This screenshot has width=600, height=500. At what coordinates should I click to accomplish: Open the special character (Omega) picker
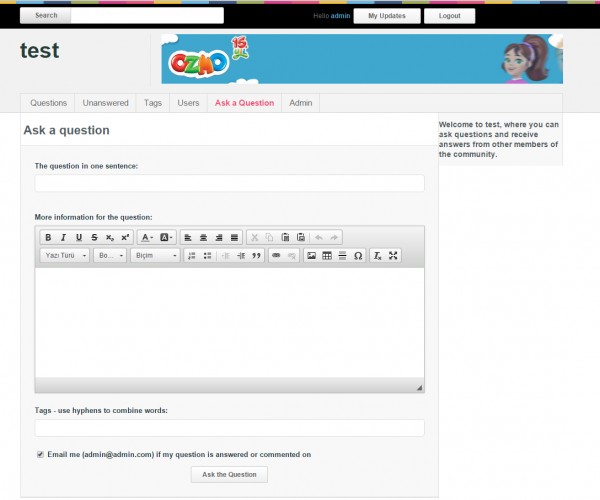click(358, 256)
